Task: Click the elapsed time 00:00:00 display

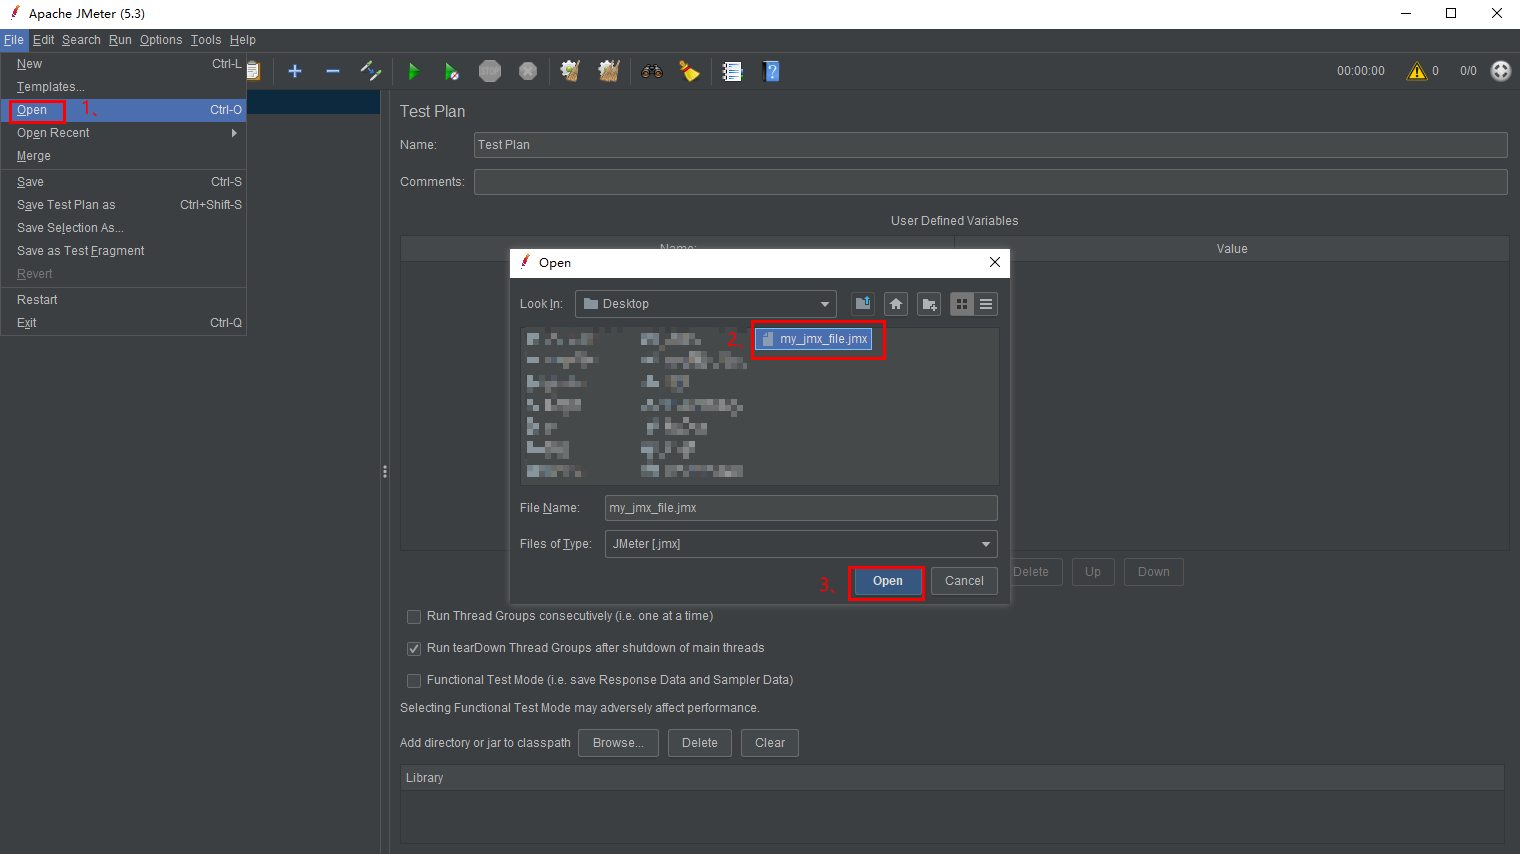Action: tap(1361, 71)
